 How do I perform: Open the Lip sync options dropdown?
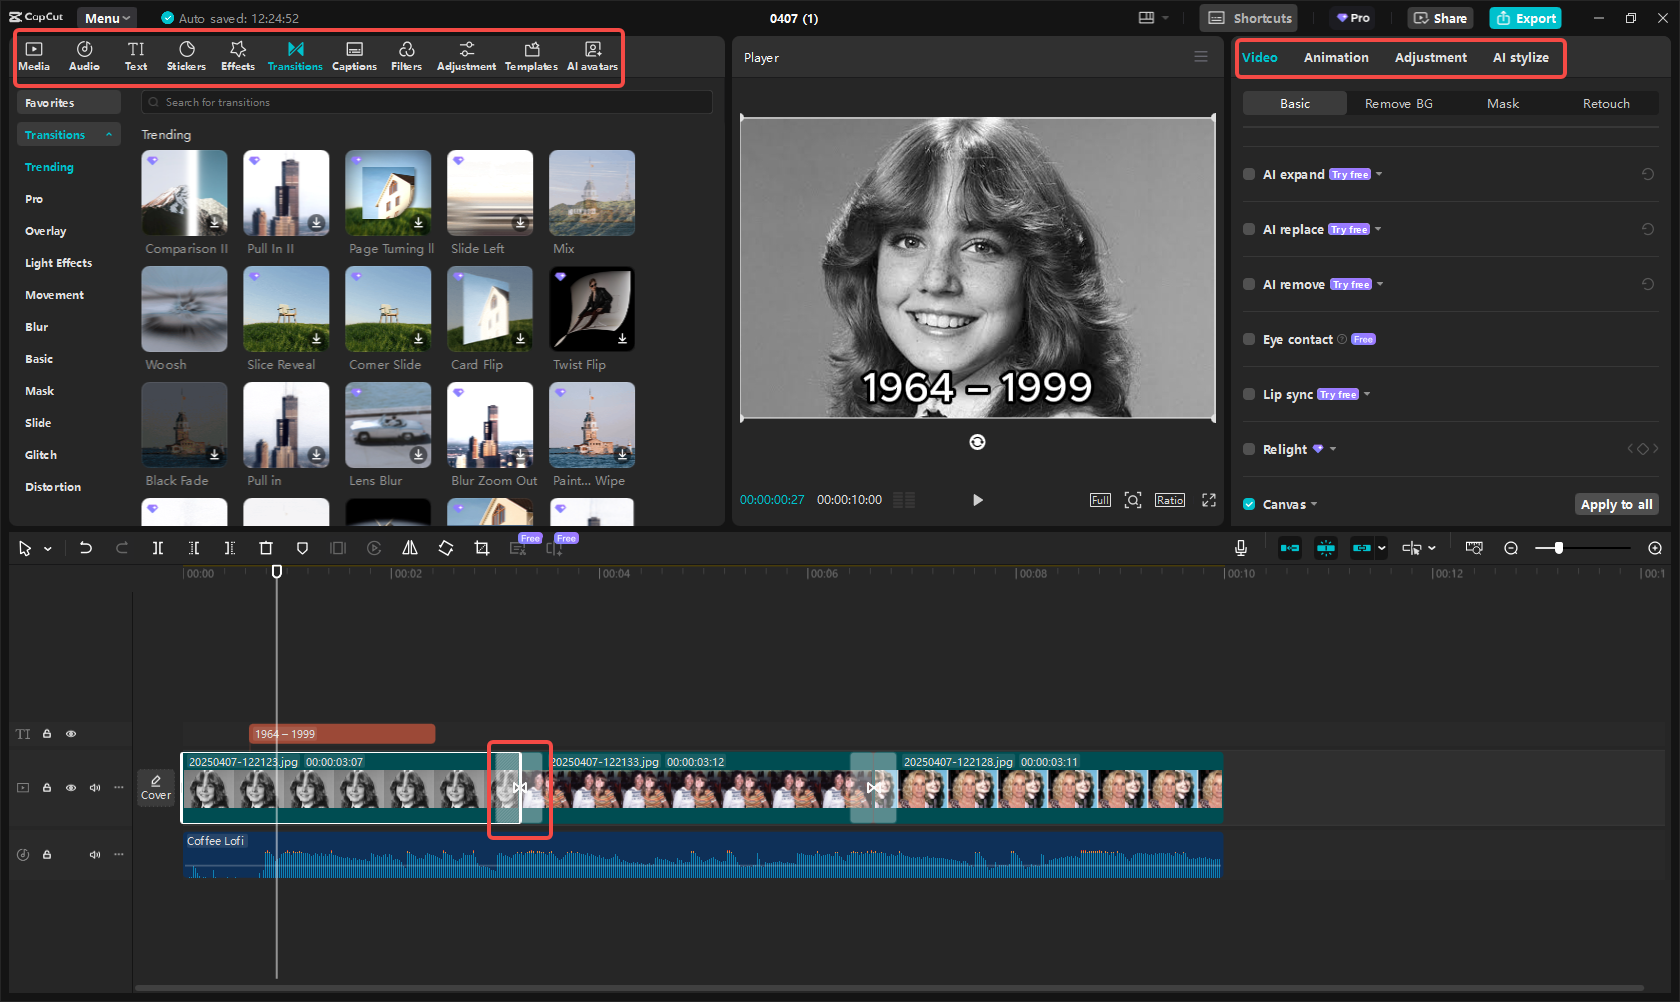pyautogui.click(x=1367, y=394)
